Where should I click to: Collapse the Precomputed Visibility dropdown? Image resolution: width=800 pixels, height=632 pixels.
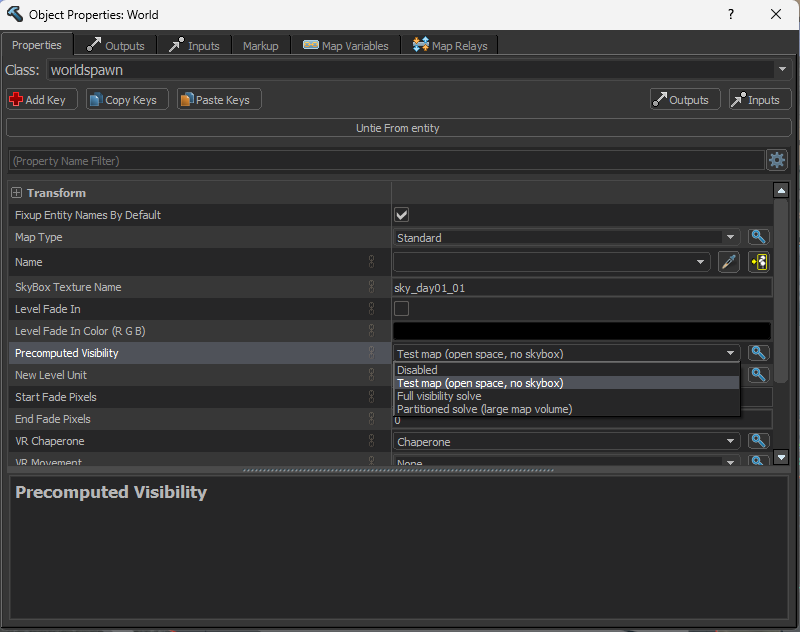pyautogui.click(x=730, y=353)
